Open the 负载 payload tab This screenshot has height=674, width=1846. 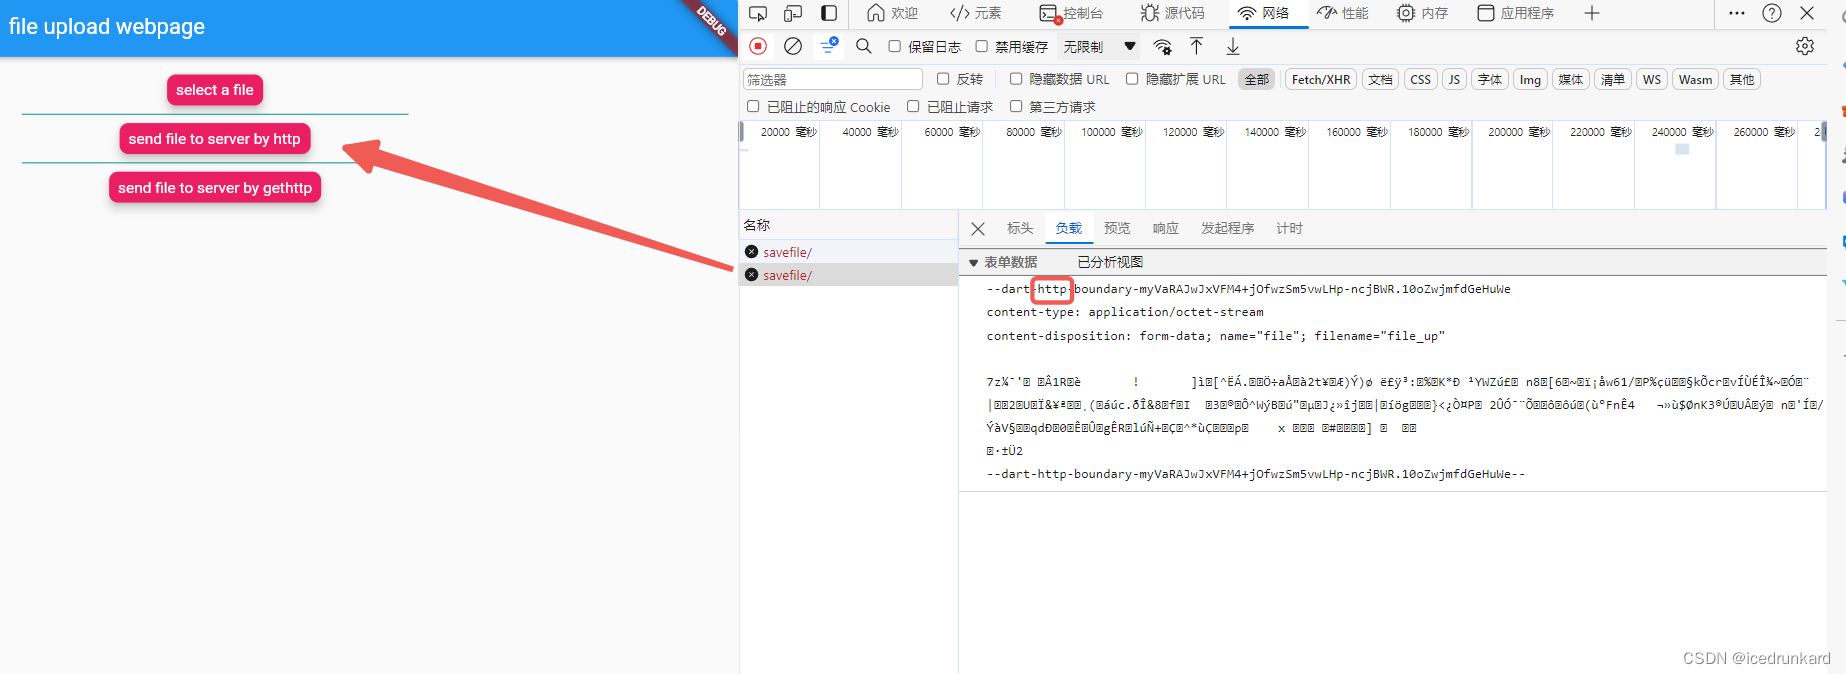coord(1069,229)
